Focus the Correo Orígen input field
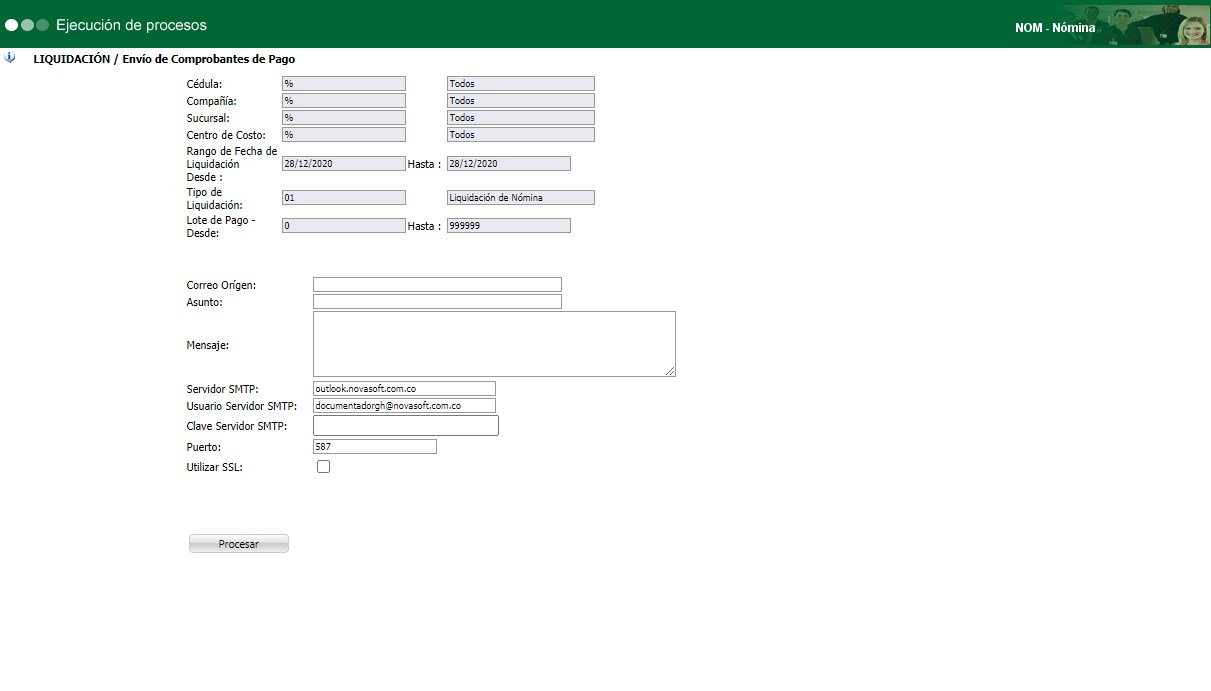Image resolution: width=1211 pixels, height=691 pixels. pos(437,285)
